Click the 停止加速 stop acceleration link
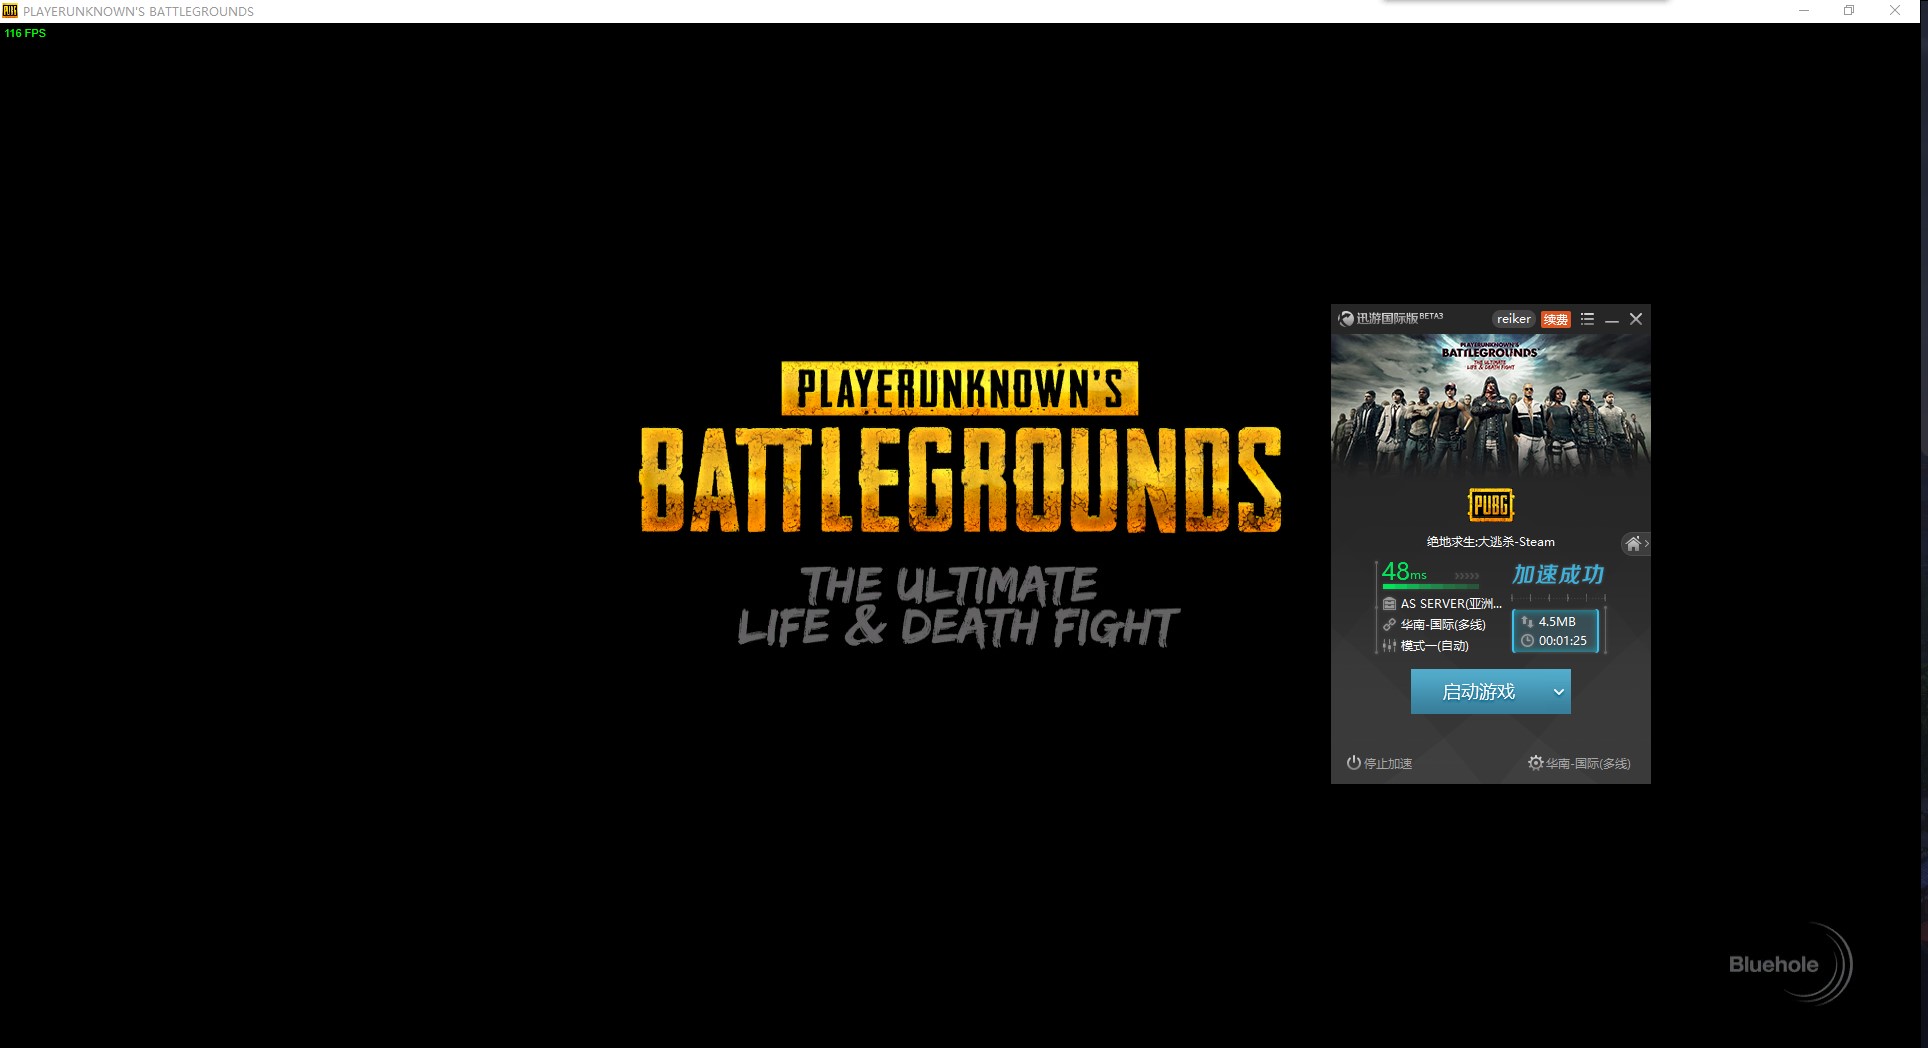 tap(1388, 764)
